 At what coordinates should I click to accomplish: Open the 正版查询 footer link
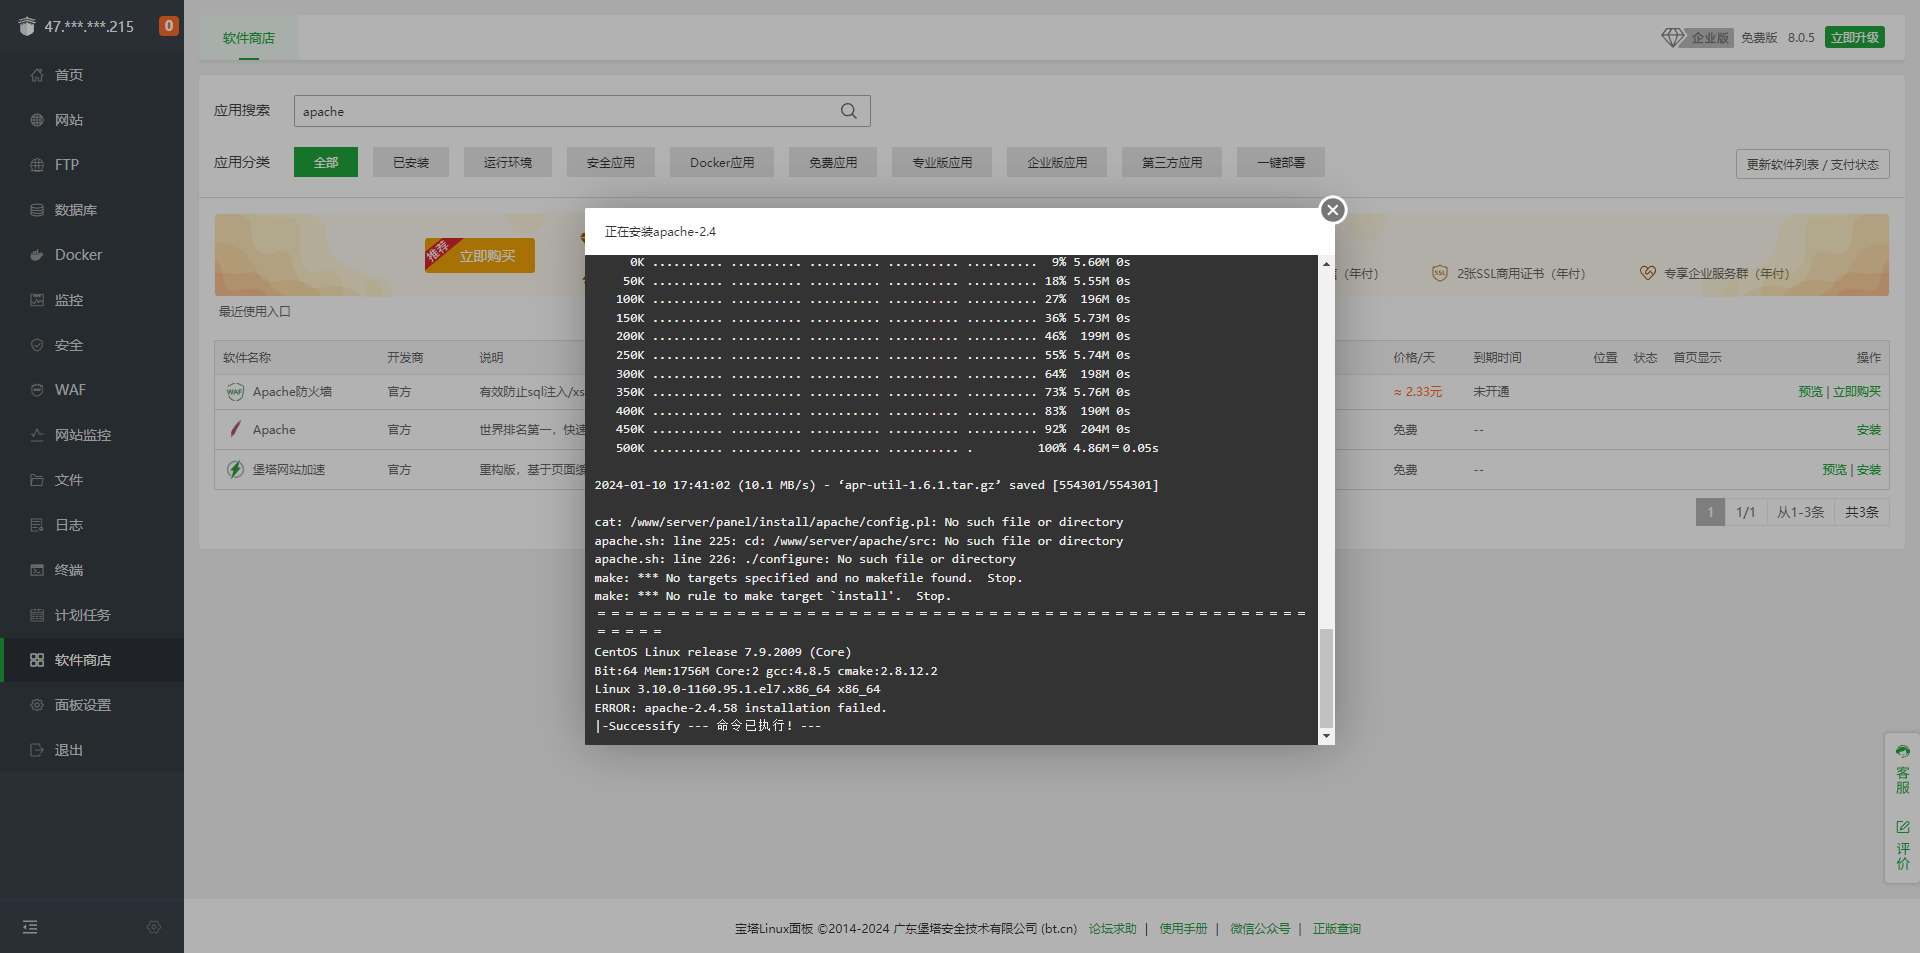click(x=1337, y=929)
